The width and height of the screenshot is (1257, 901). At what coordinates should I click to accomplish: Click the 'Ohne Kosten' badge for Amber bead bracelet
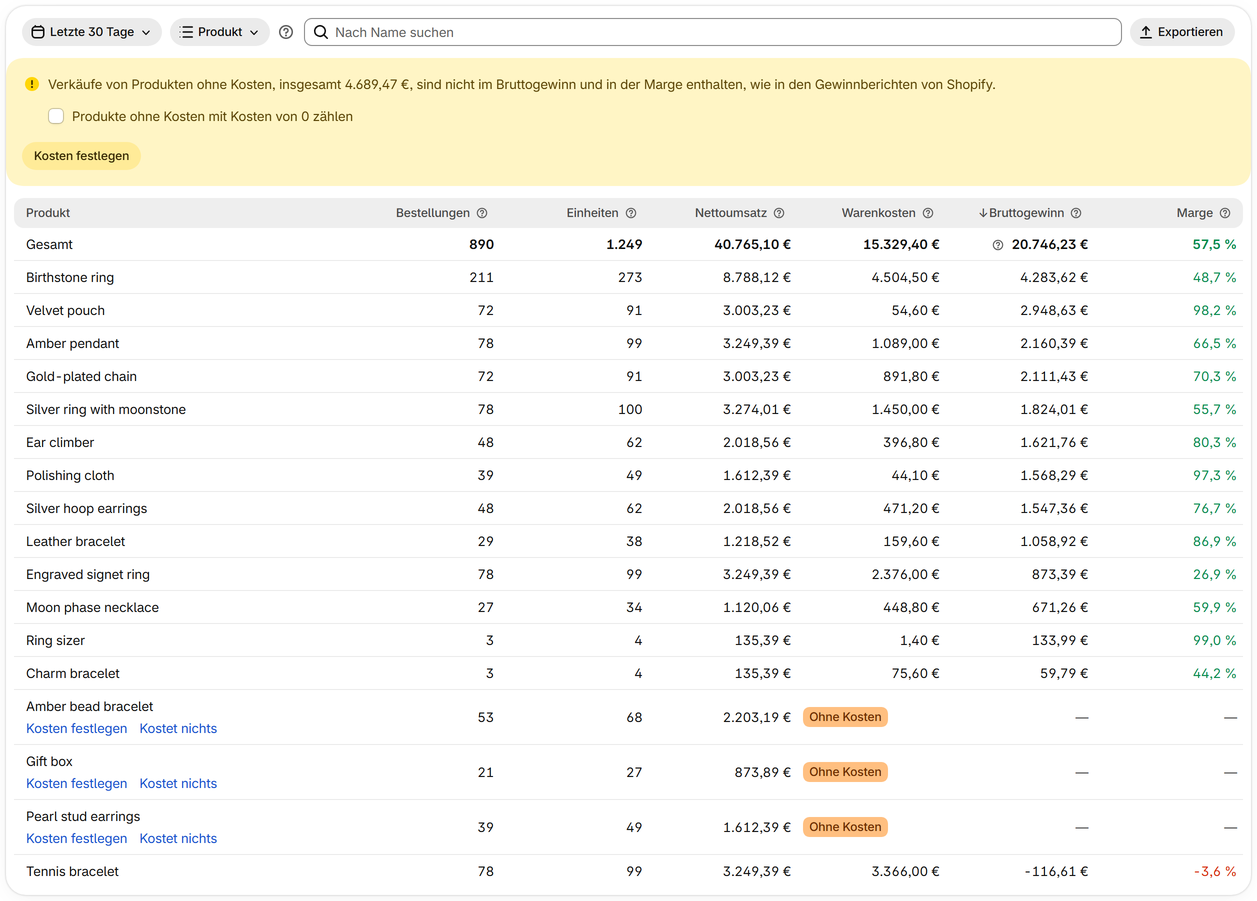tap(845, 717)
